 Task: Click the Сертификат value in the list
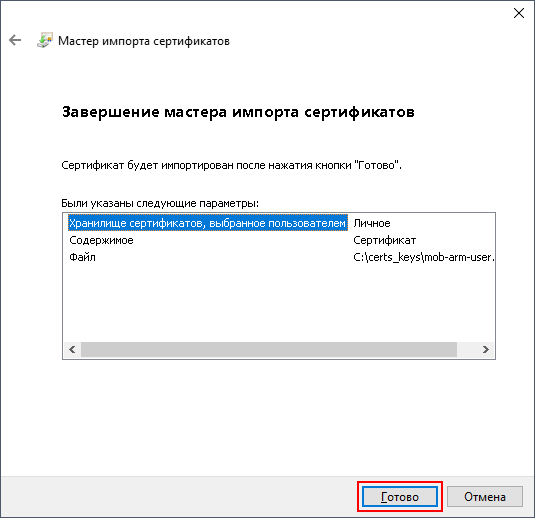385,240
